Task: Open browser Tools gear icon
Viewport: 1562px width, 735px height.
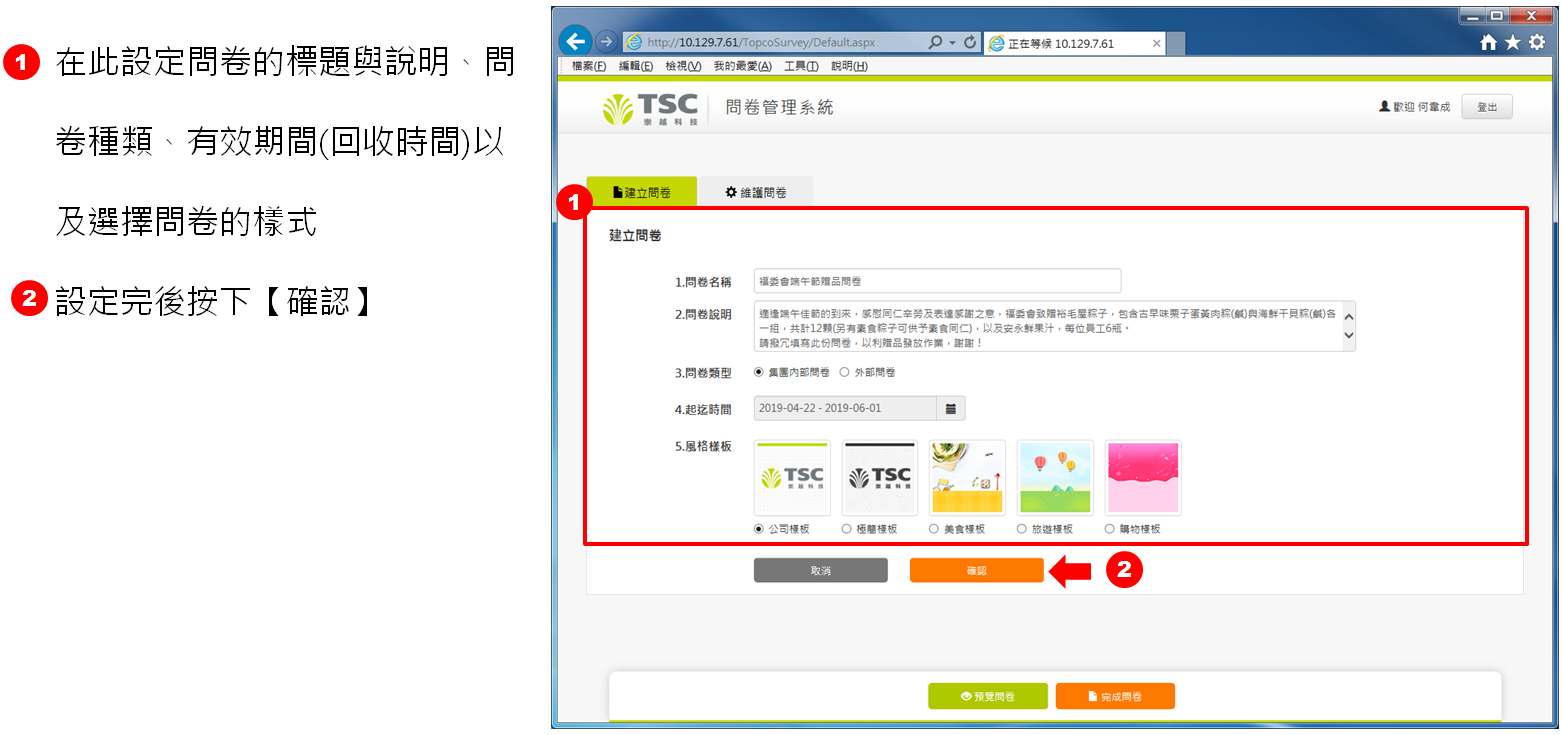Action: point(1537,43)
